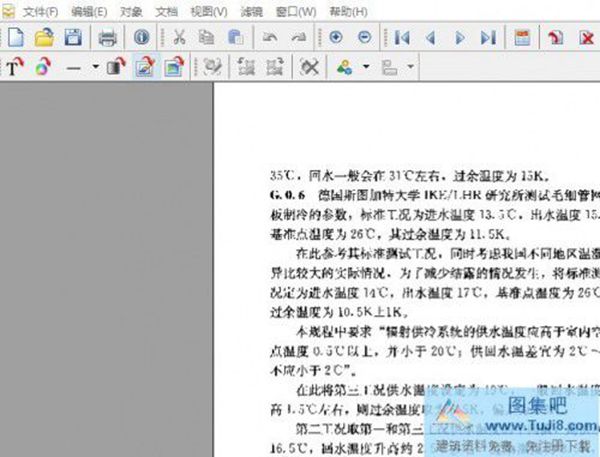Open the 滤镜 menu
The image size is (600, 457).
click(251, 12)
